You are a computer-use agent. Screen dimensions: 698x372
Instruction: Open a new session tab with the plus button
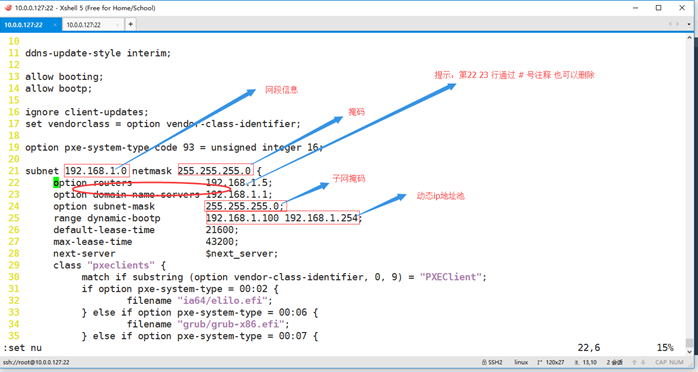[x=130, y=24]
